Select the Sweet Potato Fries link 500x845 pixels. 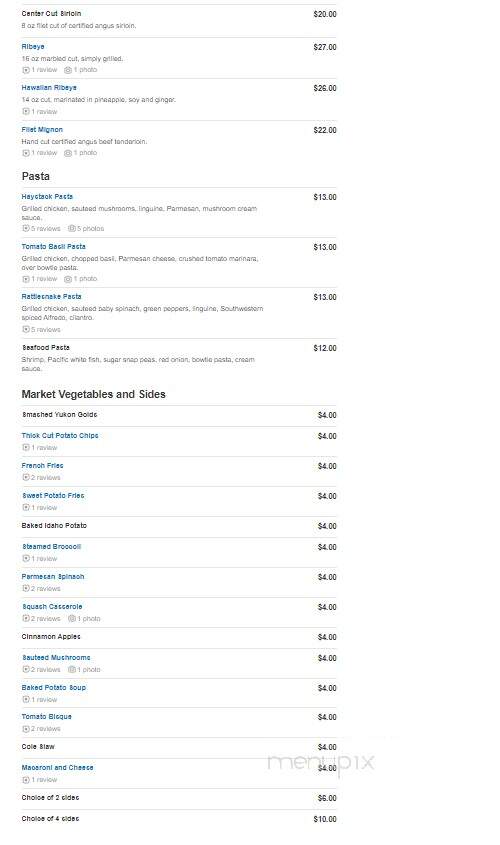[53, 495]
